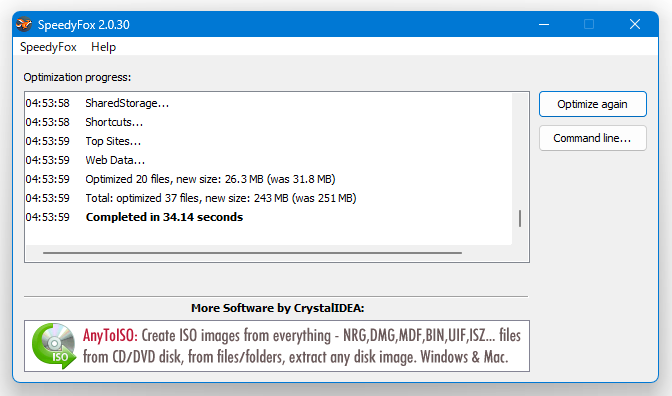Click the 'Optimization progress:' label
Image resolution: width=672 pixels, height=396 pixels.
(77, 77)
